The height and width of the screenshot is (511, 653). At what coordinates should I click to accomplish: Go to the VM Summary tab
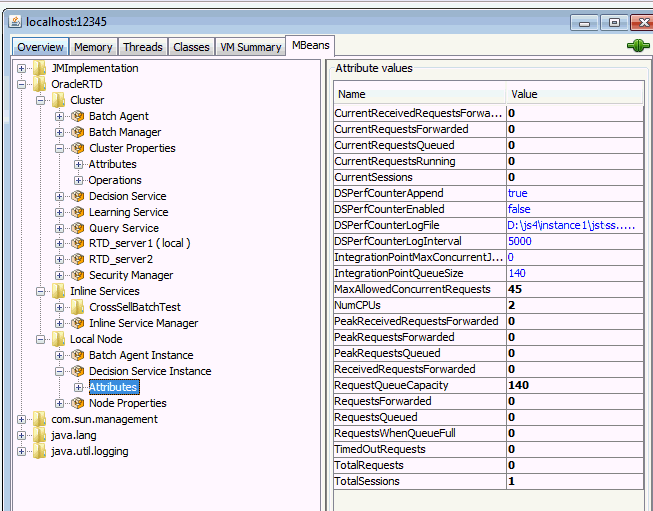(x=251, y=47)
